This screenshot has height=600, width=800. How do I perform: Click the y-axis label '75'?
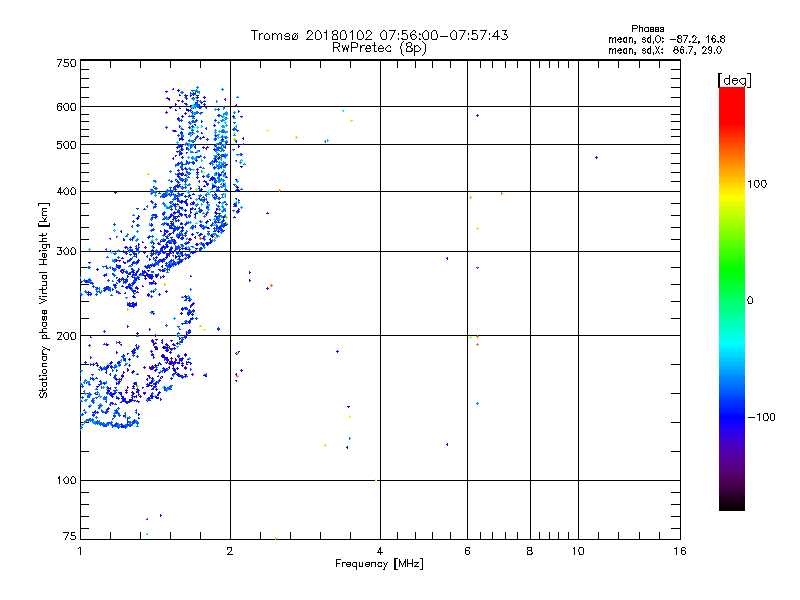point(70,536)
